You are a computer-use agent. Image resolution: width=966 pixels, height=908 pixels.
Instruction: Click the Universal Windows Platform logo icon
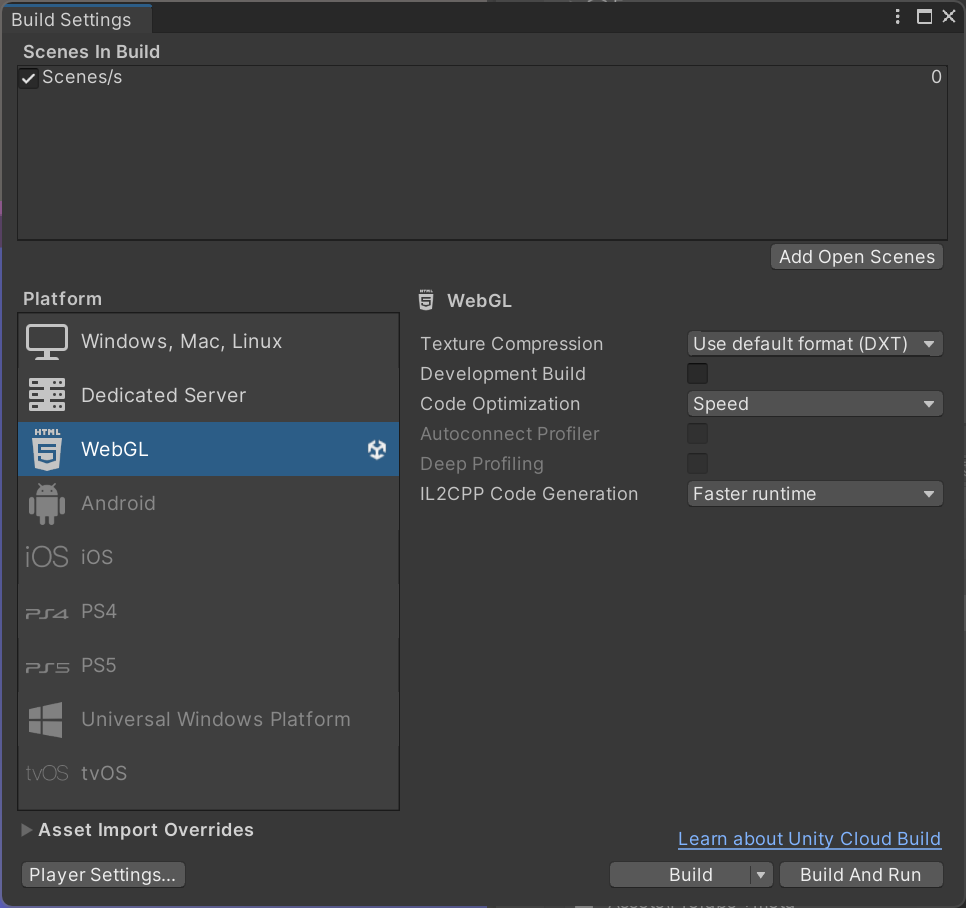(x=46, y=720)
